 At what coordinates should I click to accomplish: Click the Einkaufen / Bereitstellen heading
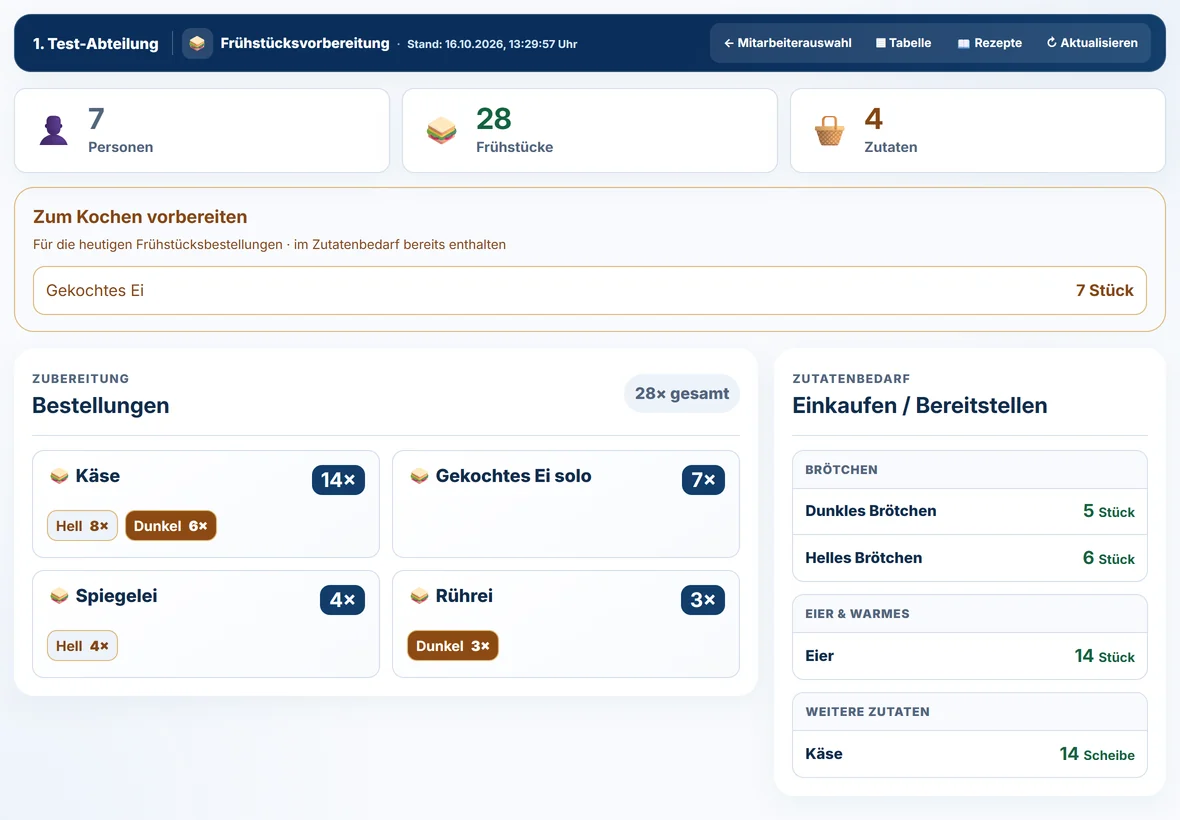pos(920,405)
